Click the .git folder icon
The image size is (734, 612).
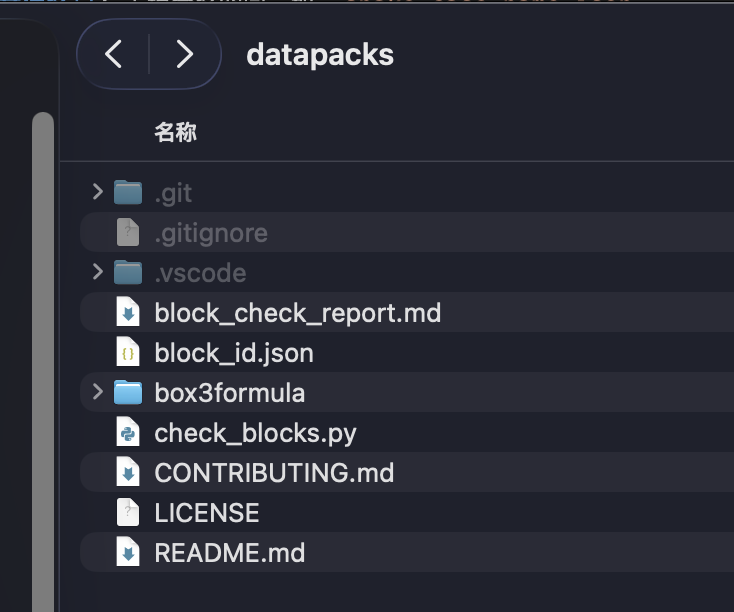click(128, 192)
